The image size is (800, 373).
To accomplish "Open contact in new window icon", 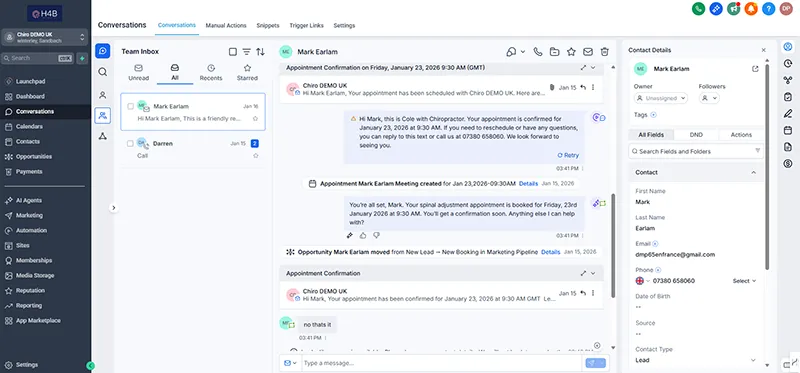I will pyautogui.click(x=755, y=69).
